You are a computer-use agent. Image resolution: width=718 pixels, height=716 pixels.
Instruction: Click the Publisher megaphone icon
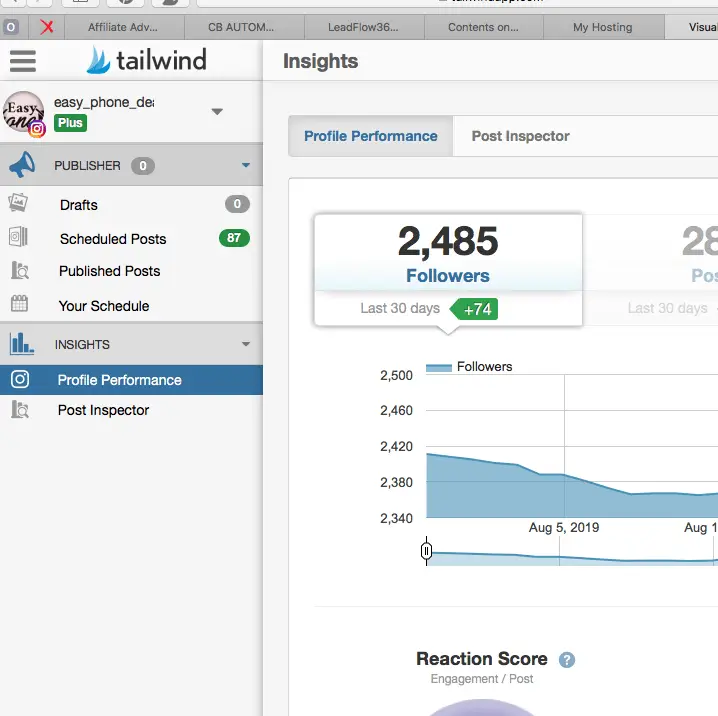coord(22,165)
